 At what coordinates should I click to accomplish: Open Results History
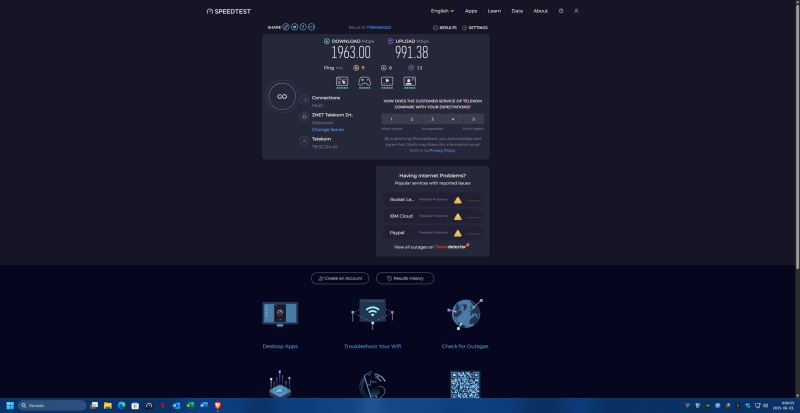[x=405, y=278]
